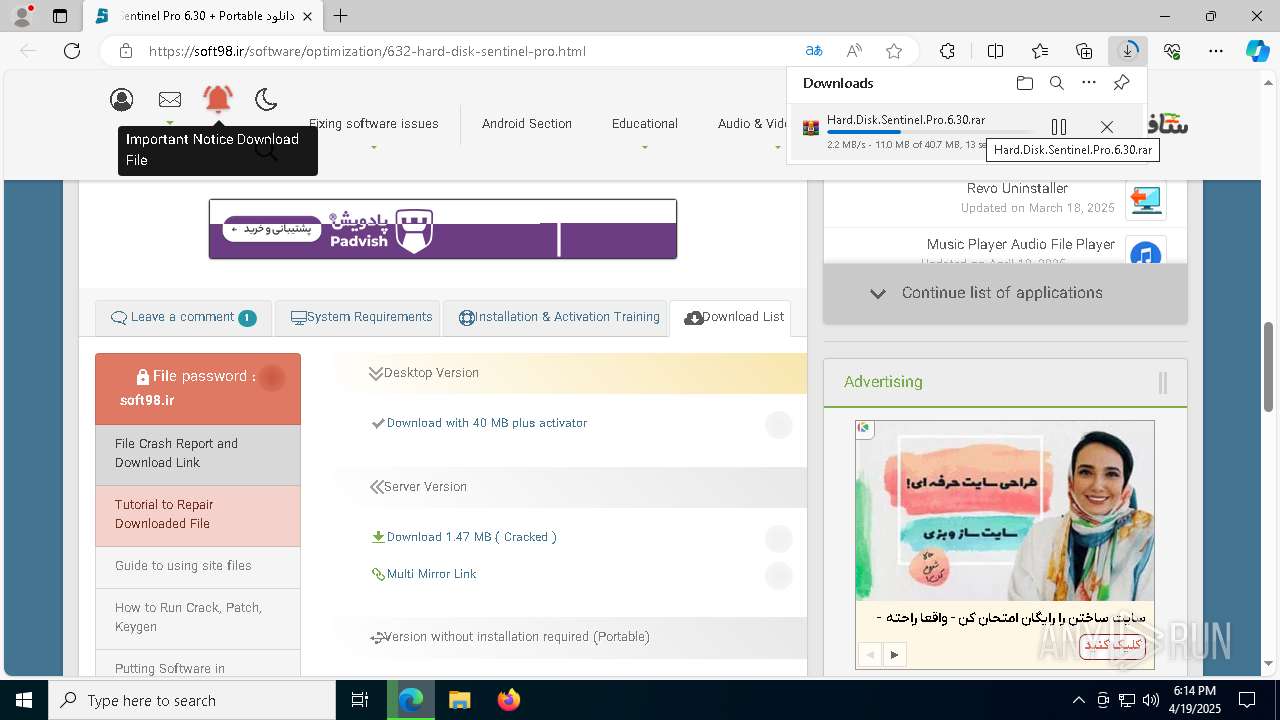Image resolution: width=1280 pixels, height=720 pixels.
Task: Open the extensions puzzle icon
Action: pyautogui.click(x=947, y=51)
